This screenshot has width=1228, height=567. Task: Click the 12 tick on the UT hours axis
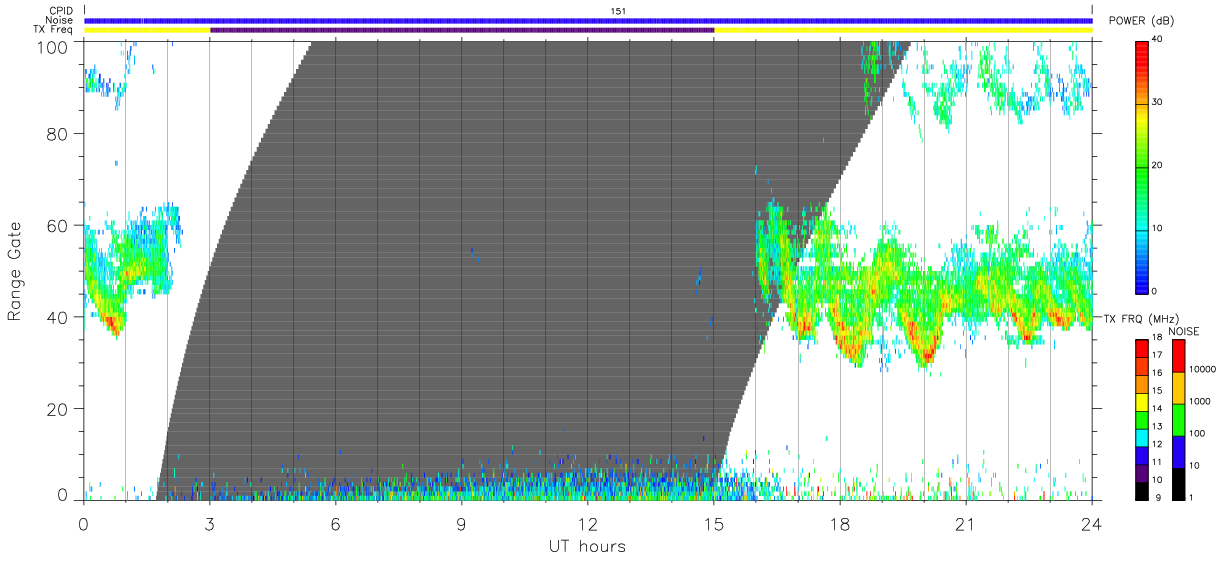click(588, 523)
